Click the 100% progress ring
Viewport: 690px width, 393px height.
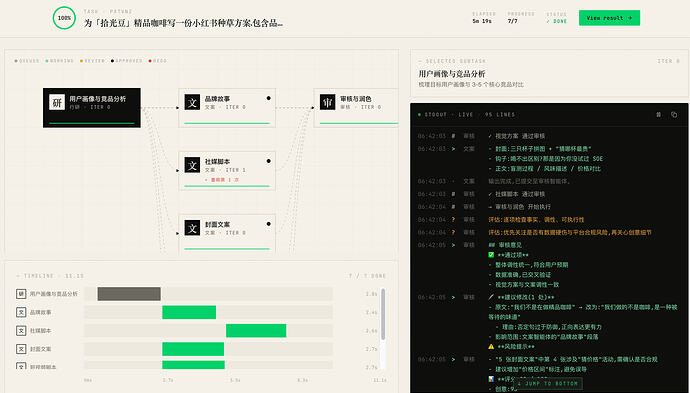click(x=64, y=18)
